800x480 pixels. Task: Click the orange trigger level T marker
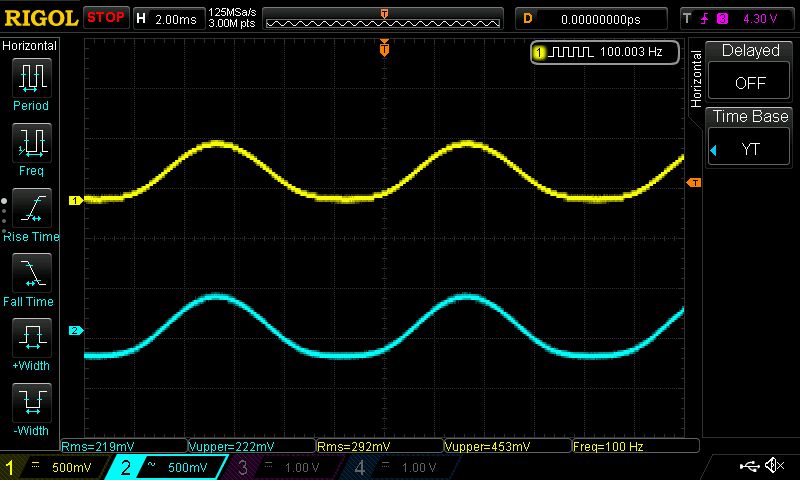[694, 183]
